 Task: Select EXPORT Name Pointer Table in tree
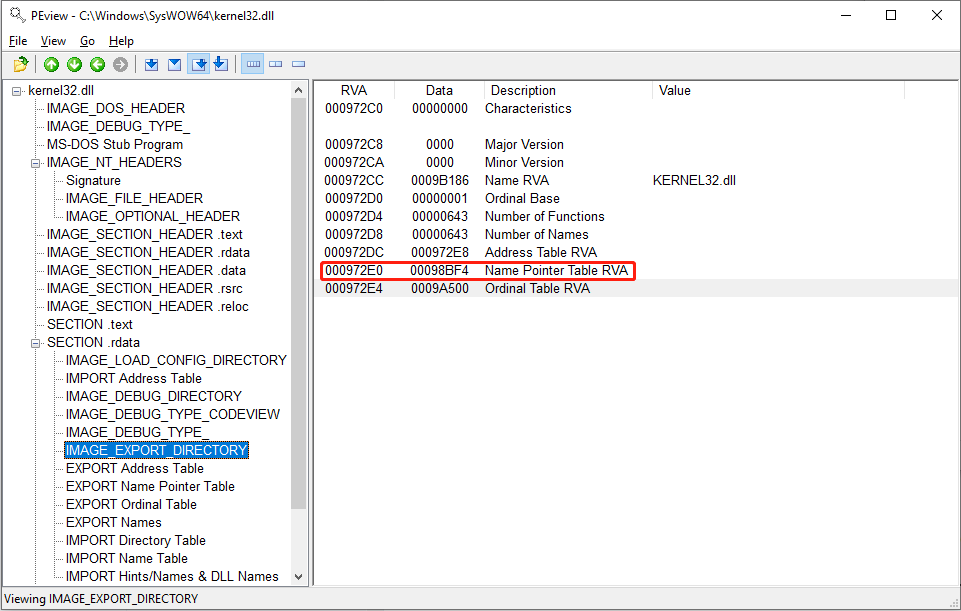pyautogui.click(x=150, y=487)
